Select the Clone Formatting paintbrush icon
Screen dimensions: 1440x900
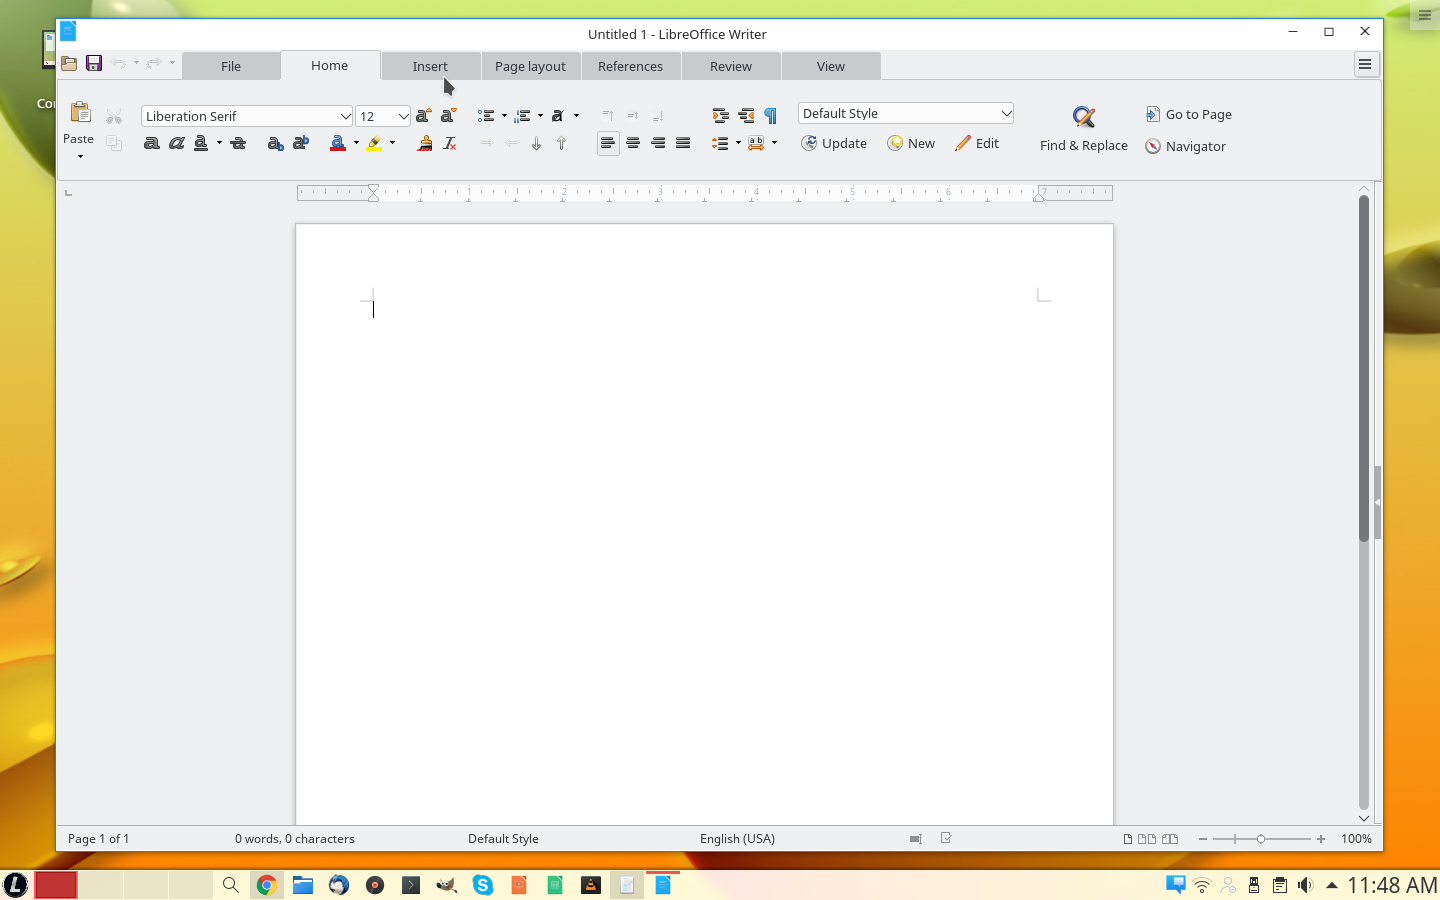click(x=424, y=143)
